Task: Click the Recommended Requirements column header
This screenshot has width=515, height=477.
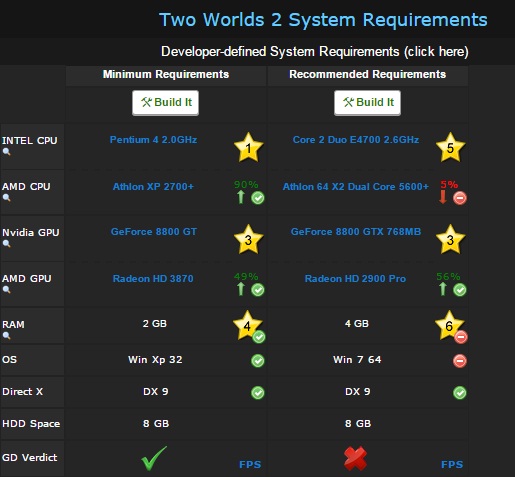Action: 367,74
